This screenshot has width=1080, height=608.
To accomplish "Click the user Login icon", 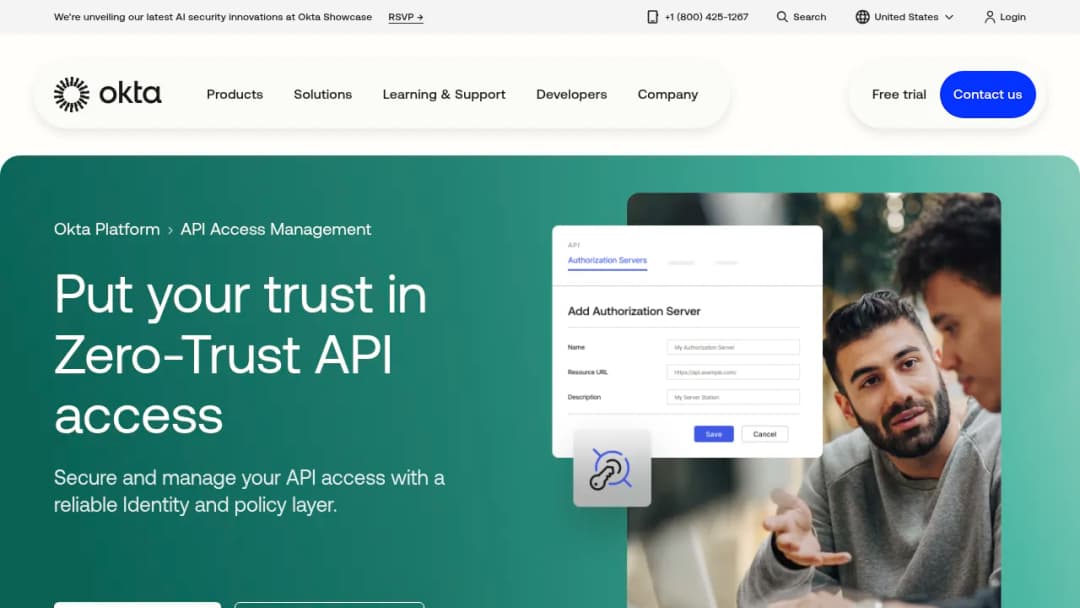I will [990, 17].
